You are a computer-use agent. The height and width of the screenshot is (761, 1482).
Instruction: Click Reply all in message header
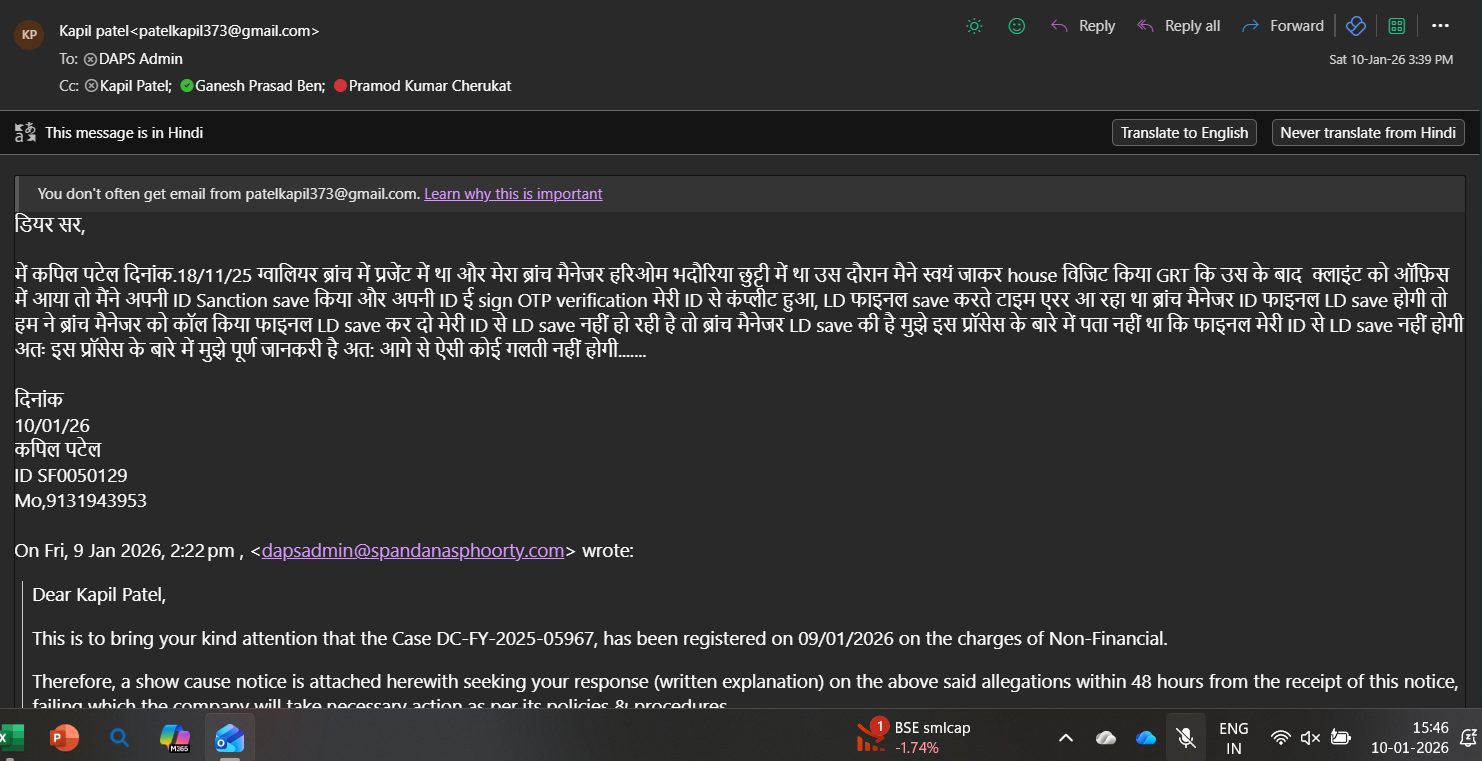[1179, 26]
